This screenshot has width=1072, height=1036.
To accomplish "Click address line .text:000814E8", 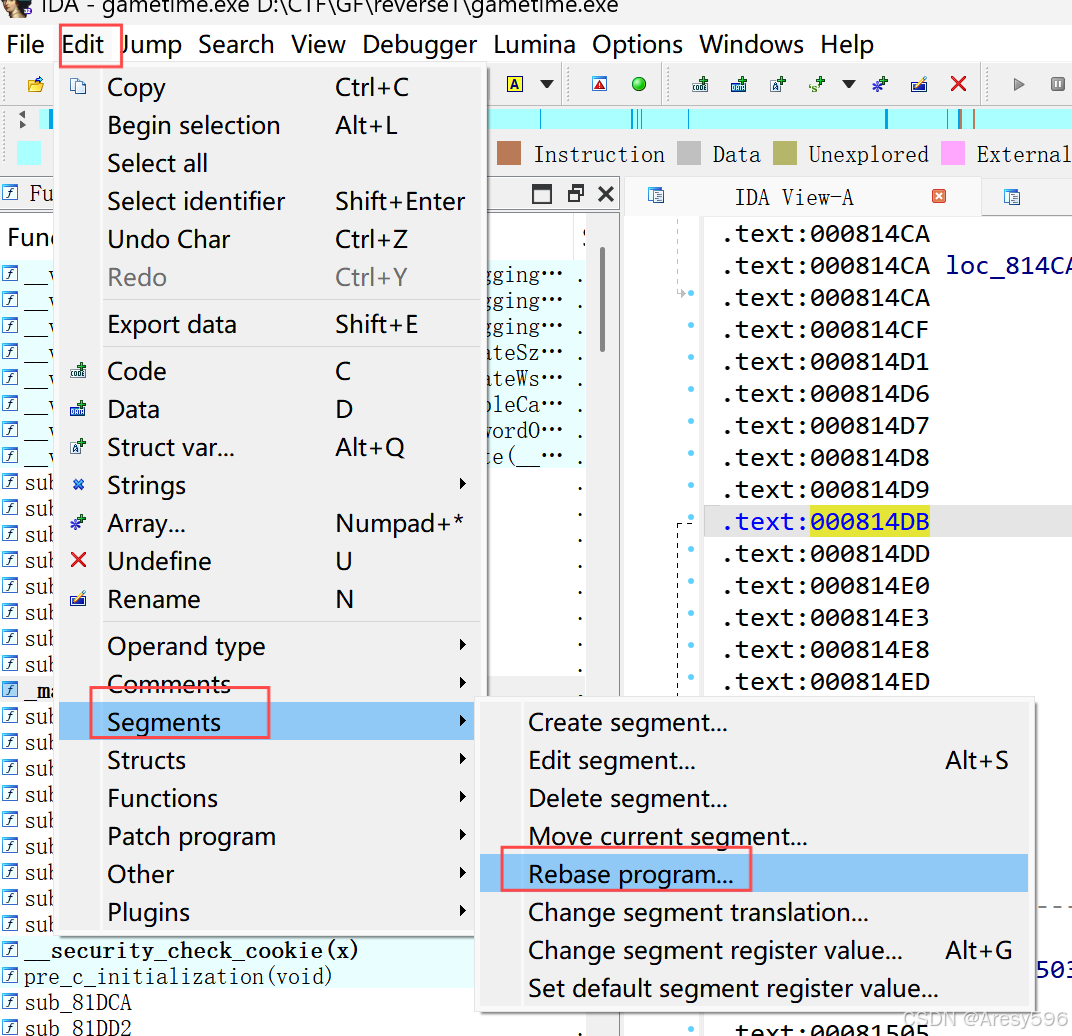I will click(826, 650).
